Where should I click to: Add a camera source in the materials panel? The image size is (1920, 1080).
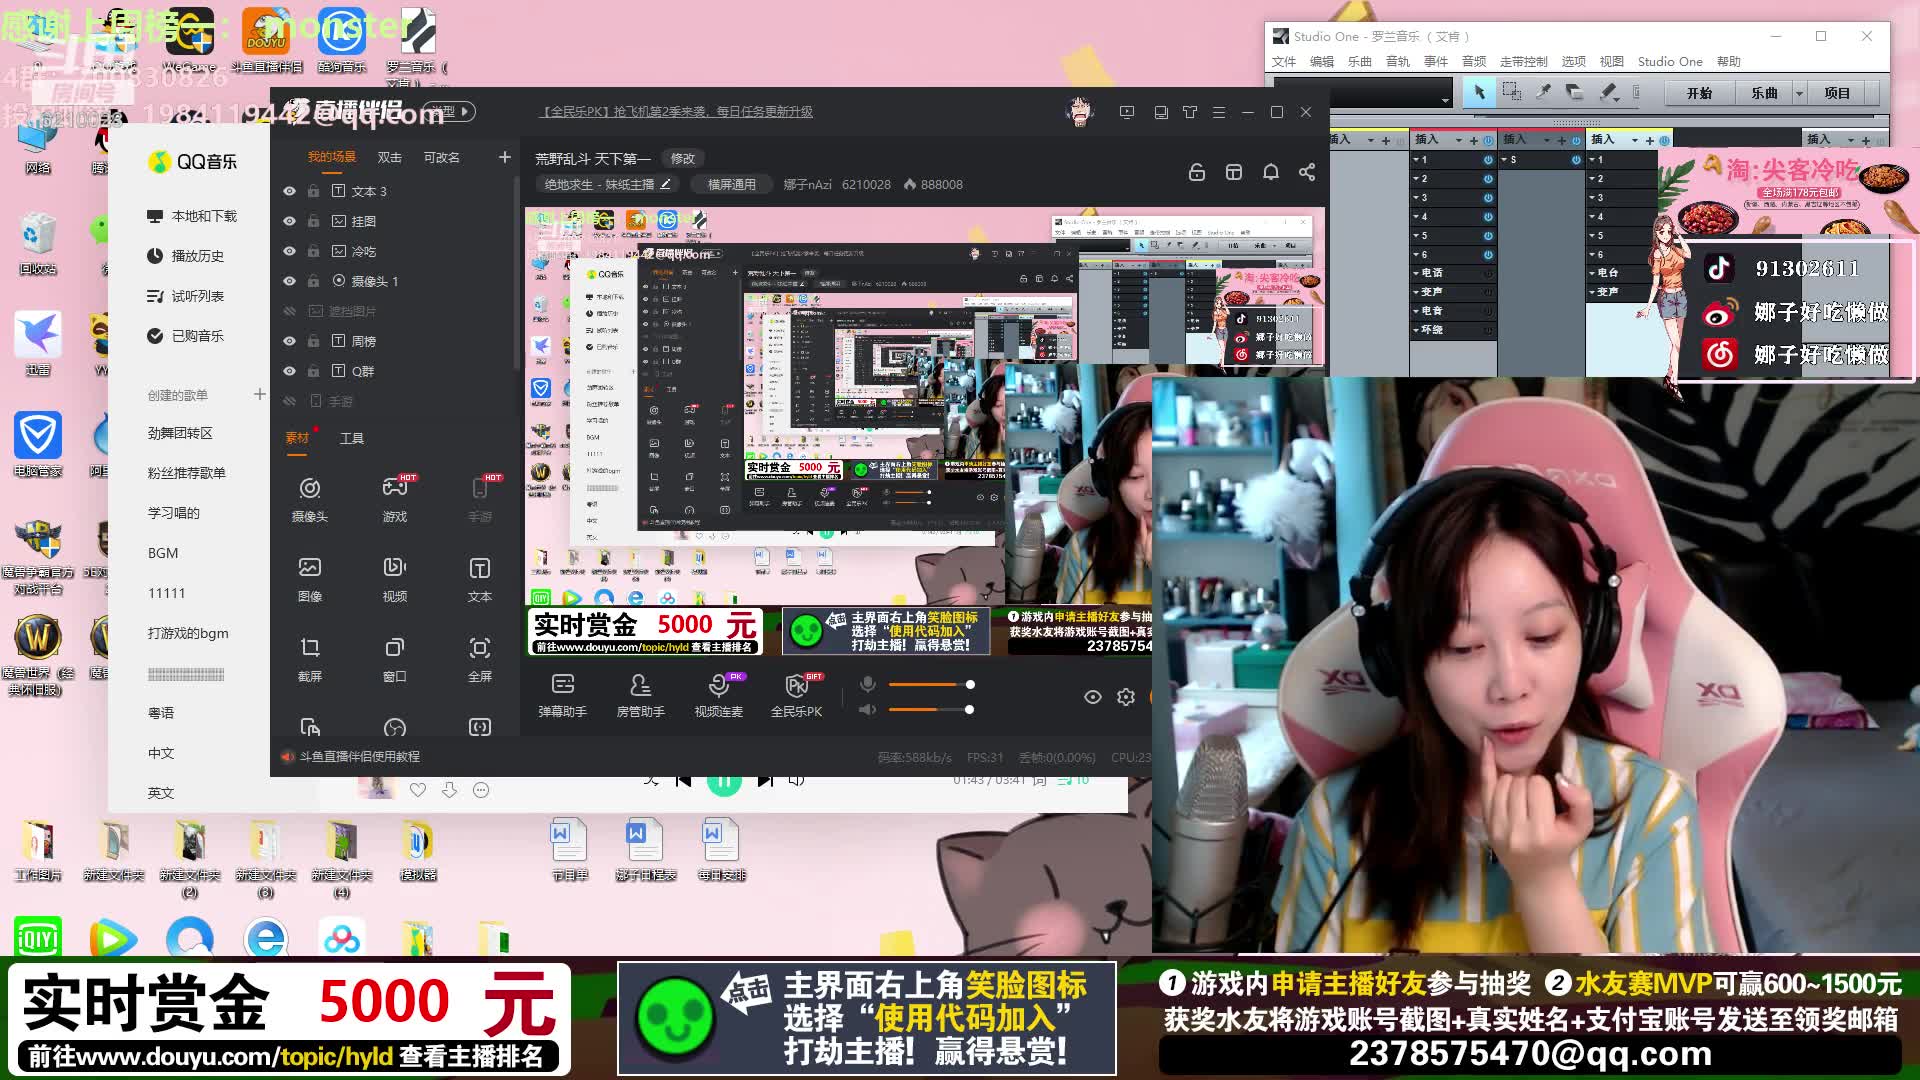(x=310, y=499)
